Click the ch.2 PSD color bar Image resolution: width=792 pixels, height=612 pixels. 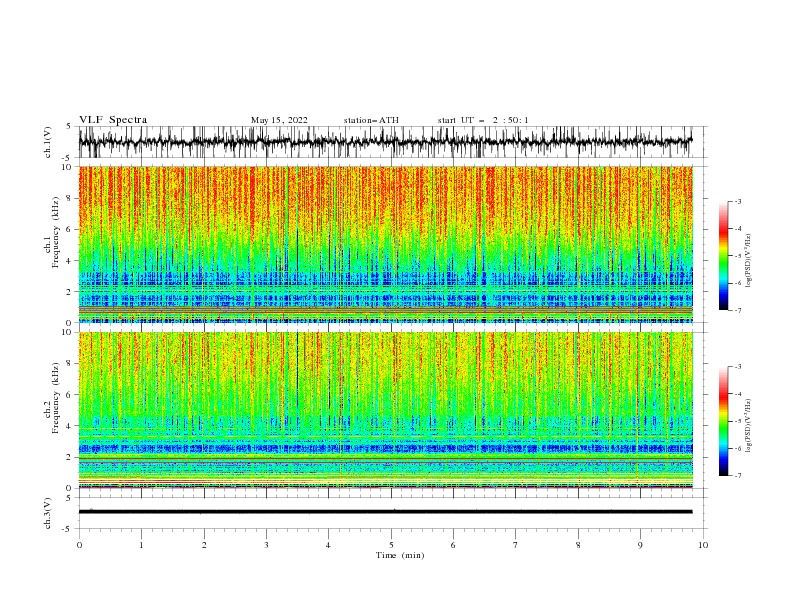pos(723,421)
